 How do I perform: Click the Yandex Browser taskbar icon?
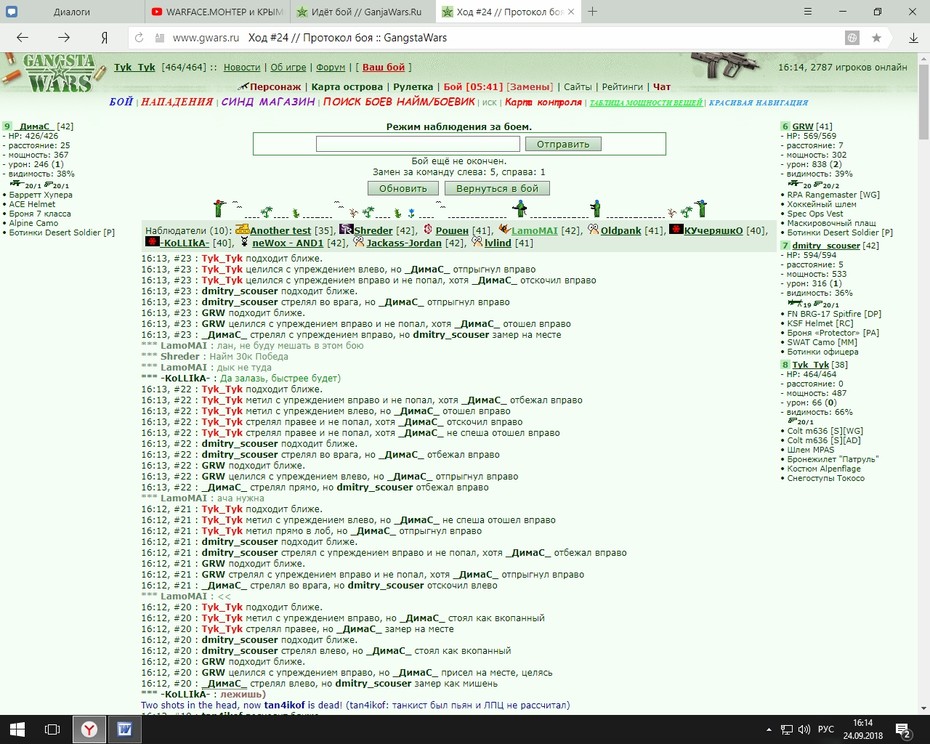[89, 729]
